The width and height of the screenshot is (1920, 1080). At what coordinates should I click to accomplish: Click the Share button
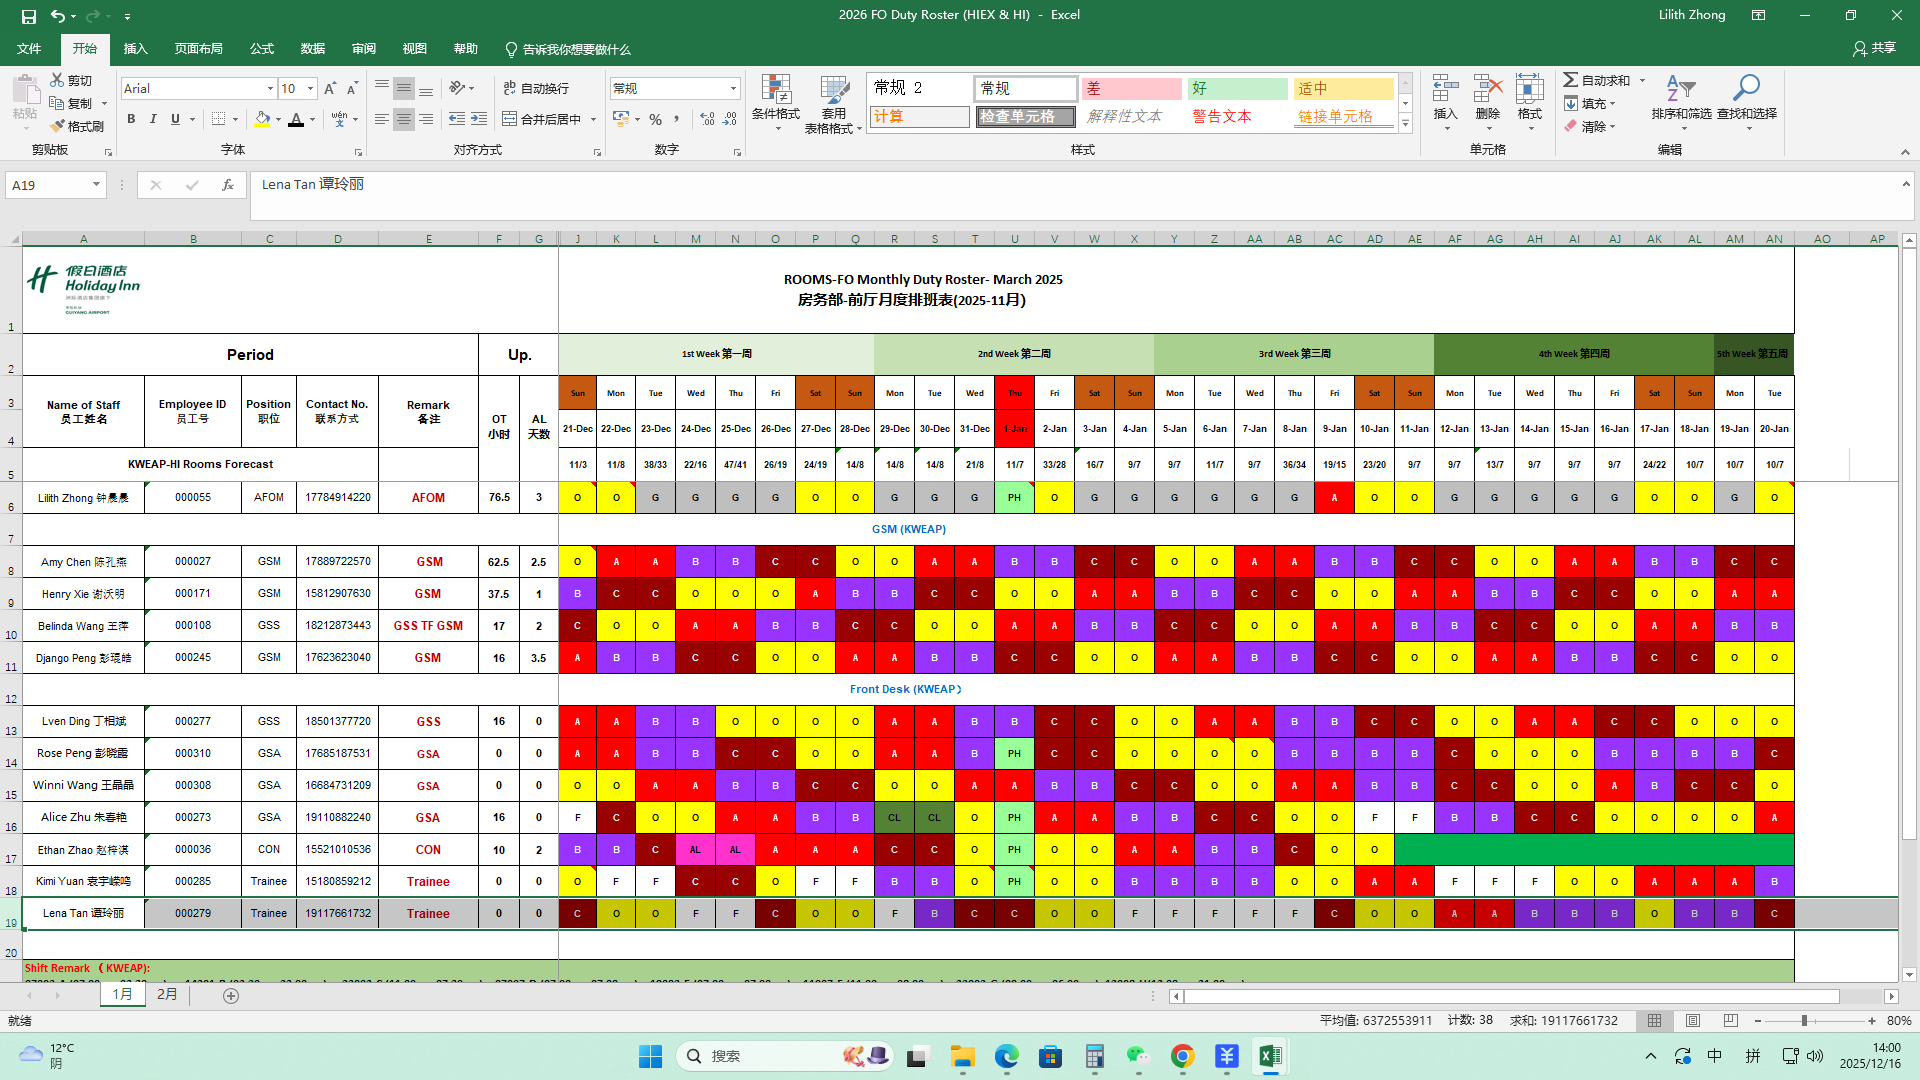pos(1874,48)
